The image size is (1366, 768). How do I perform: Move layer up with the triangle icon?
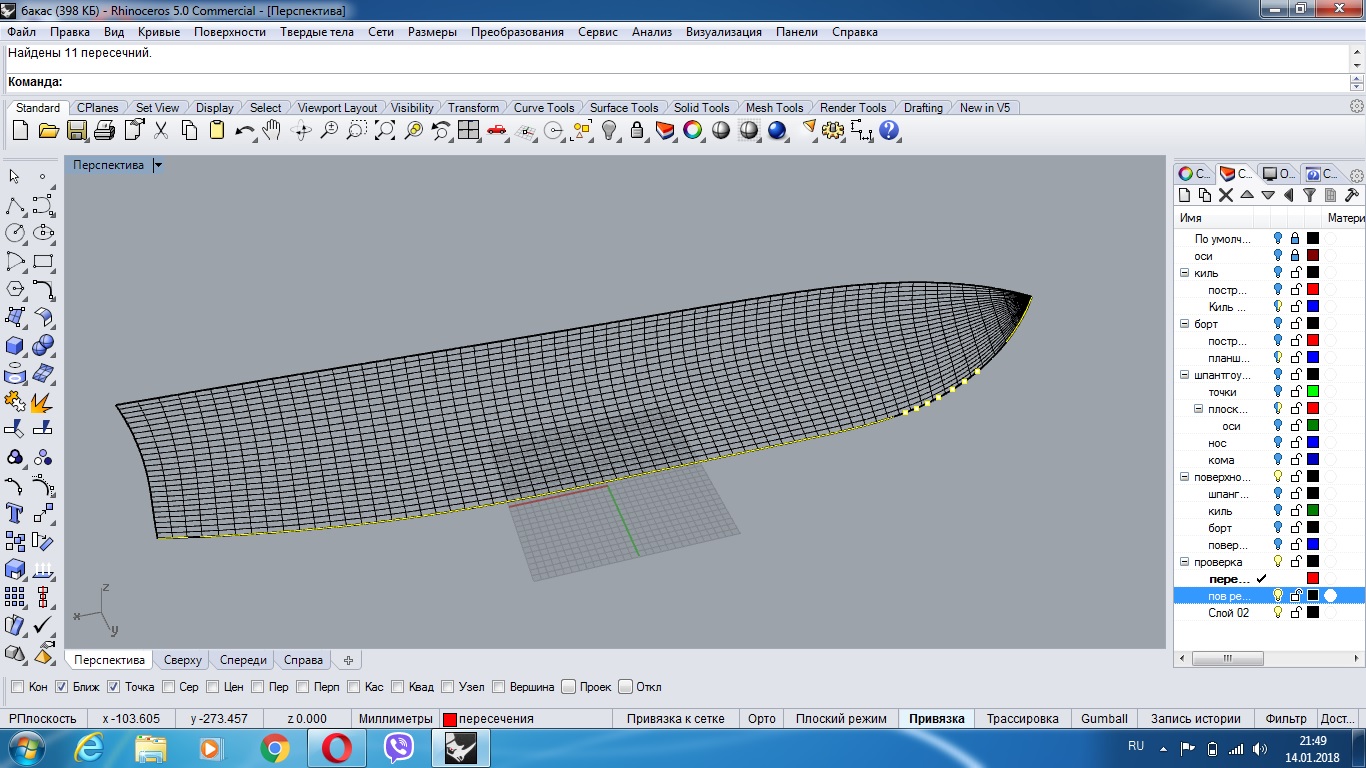coord(1247,195)
